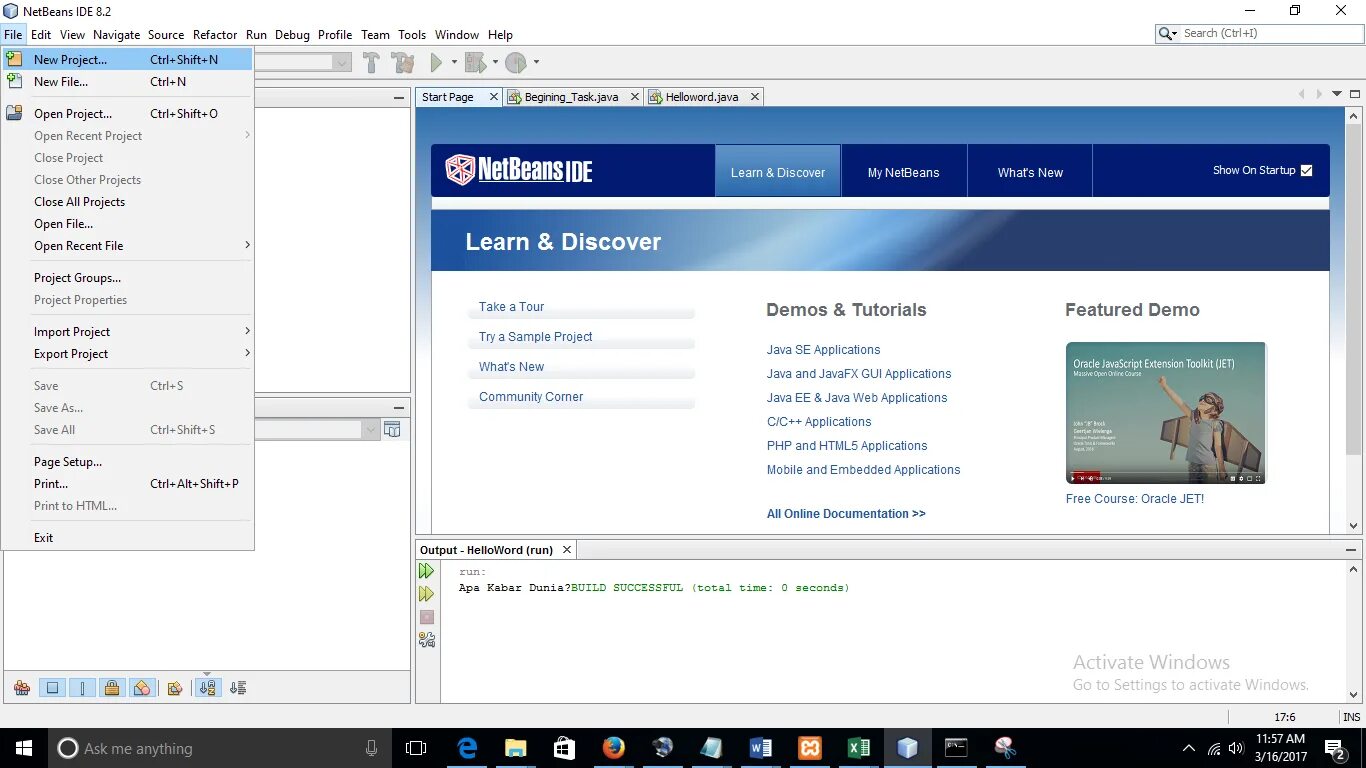Open the editor tab list dropdown arrow

[1338, 94]
